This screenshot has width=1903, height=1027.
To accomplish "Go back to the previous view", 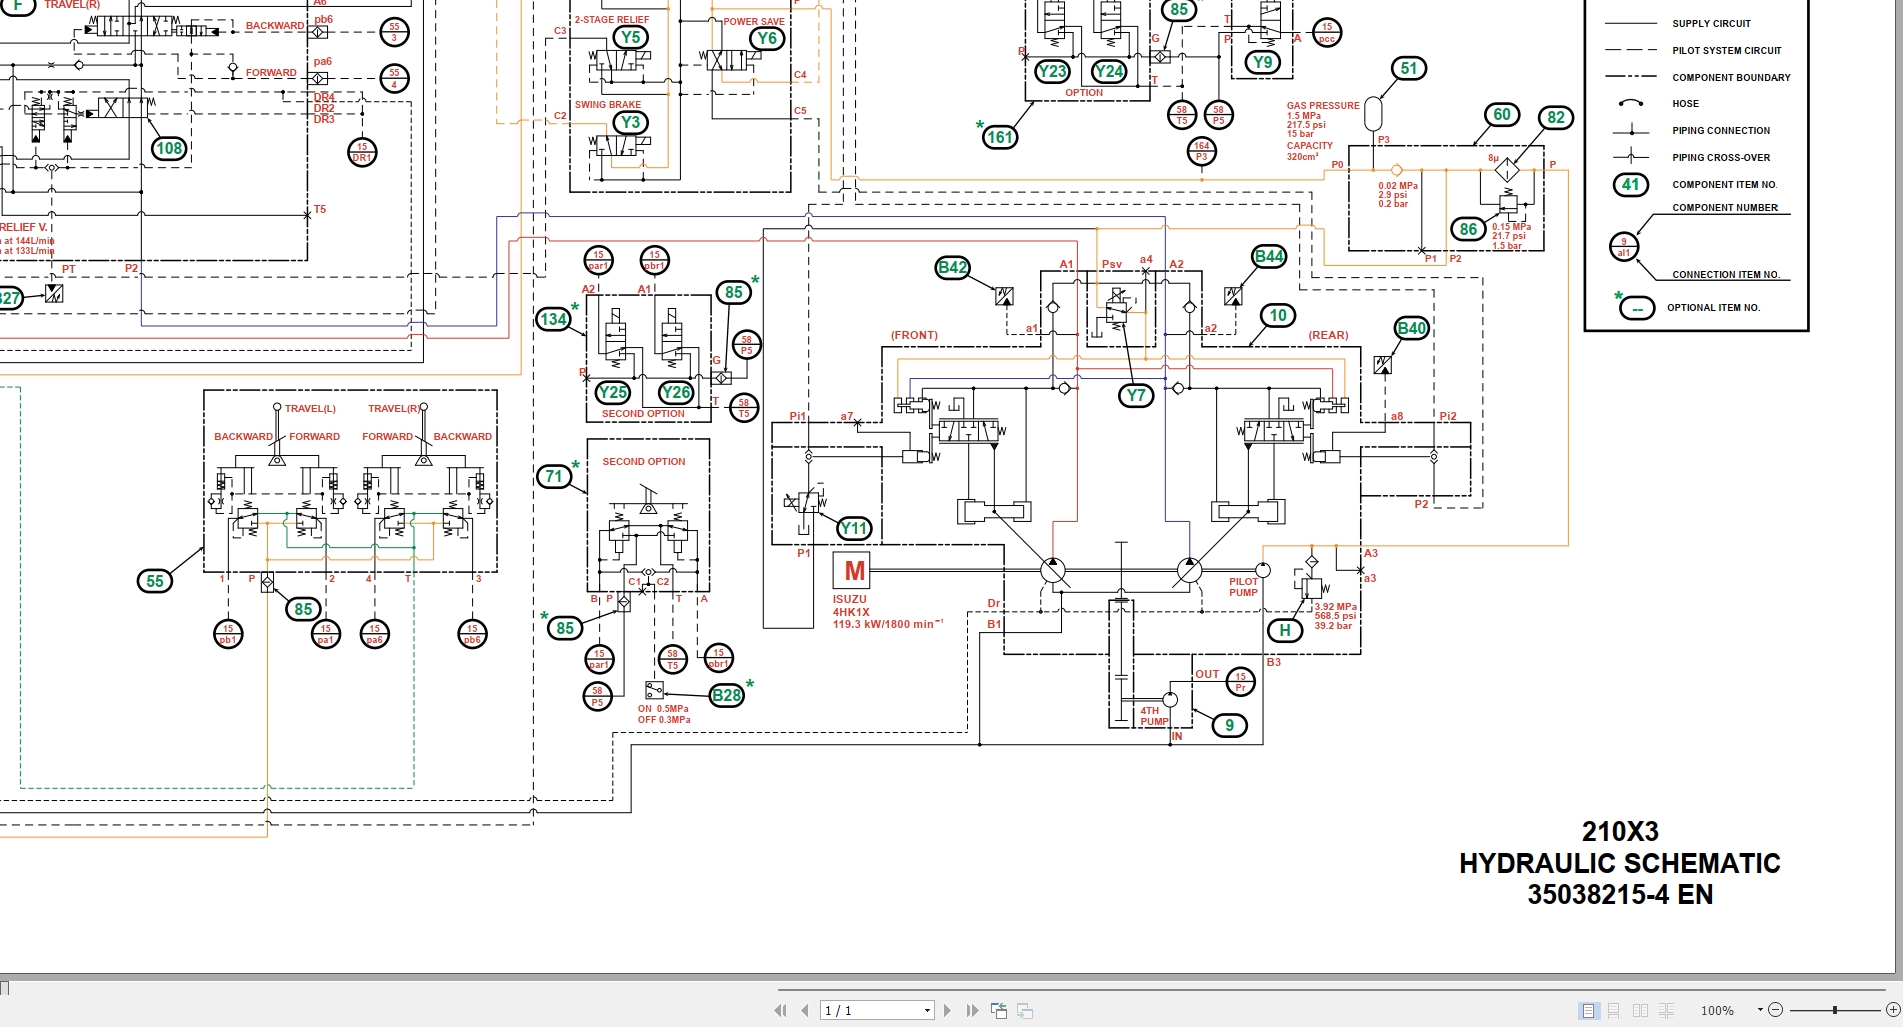I will (x=999, y=1010).
